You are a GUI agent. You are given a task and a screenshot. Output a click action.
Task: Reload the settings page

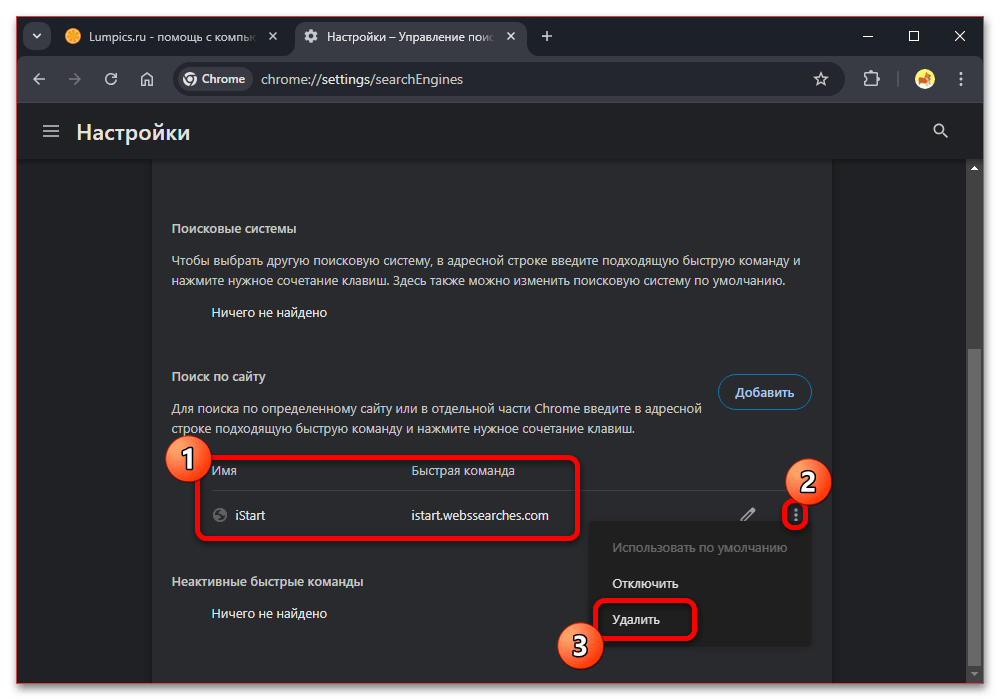click(111, 78)
